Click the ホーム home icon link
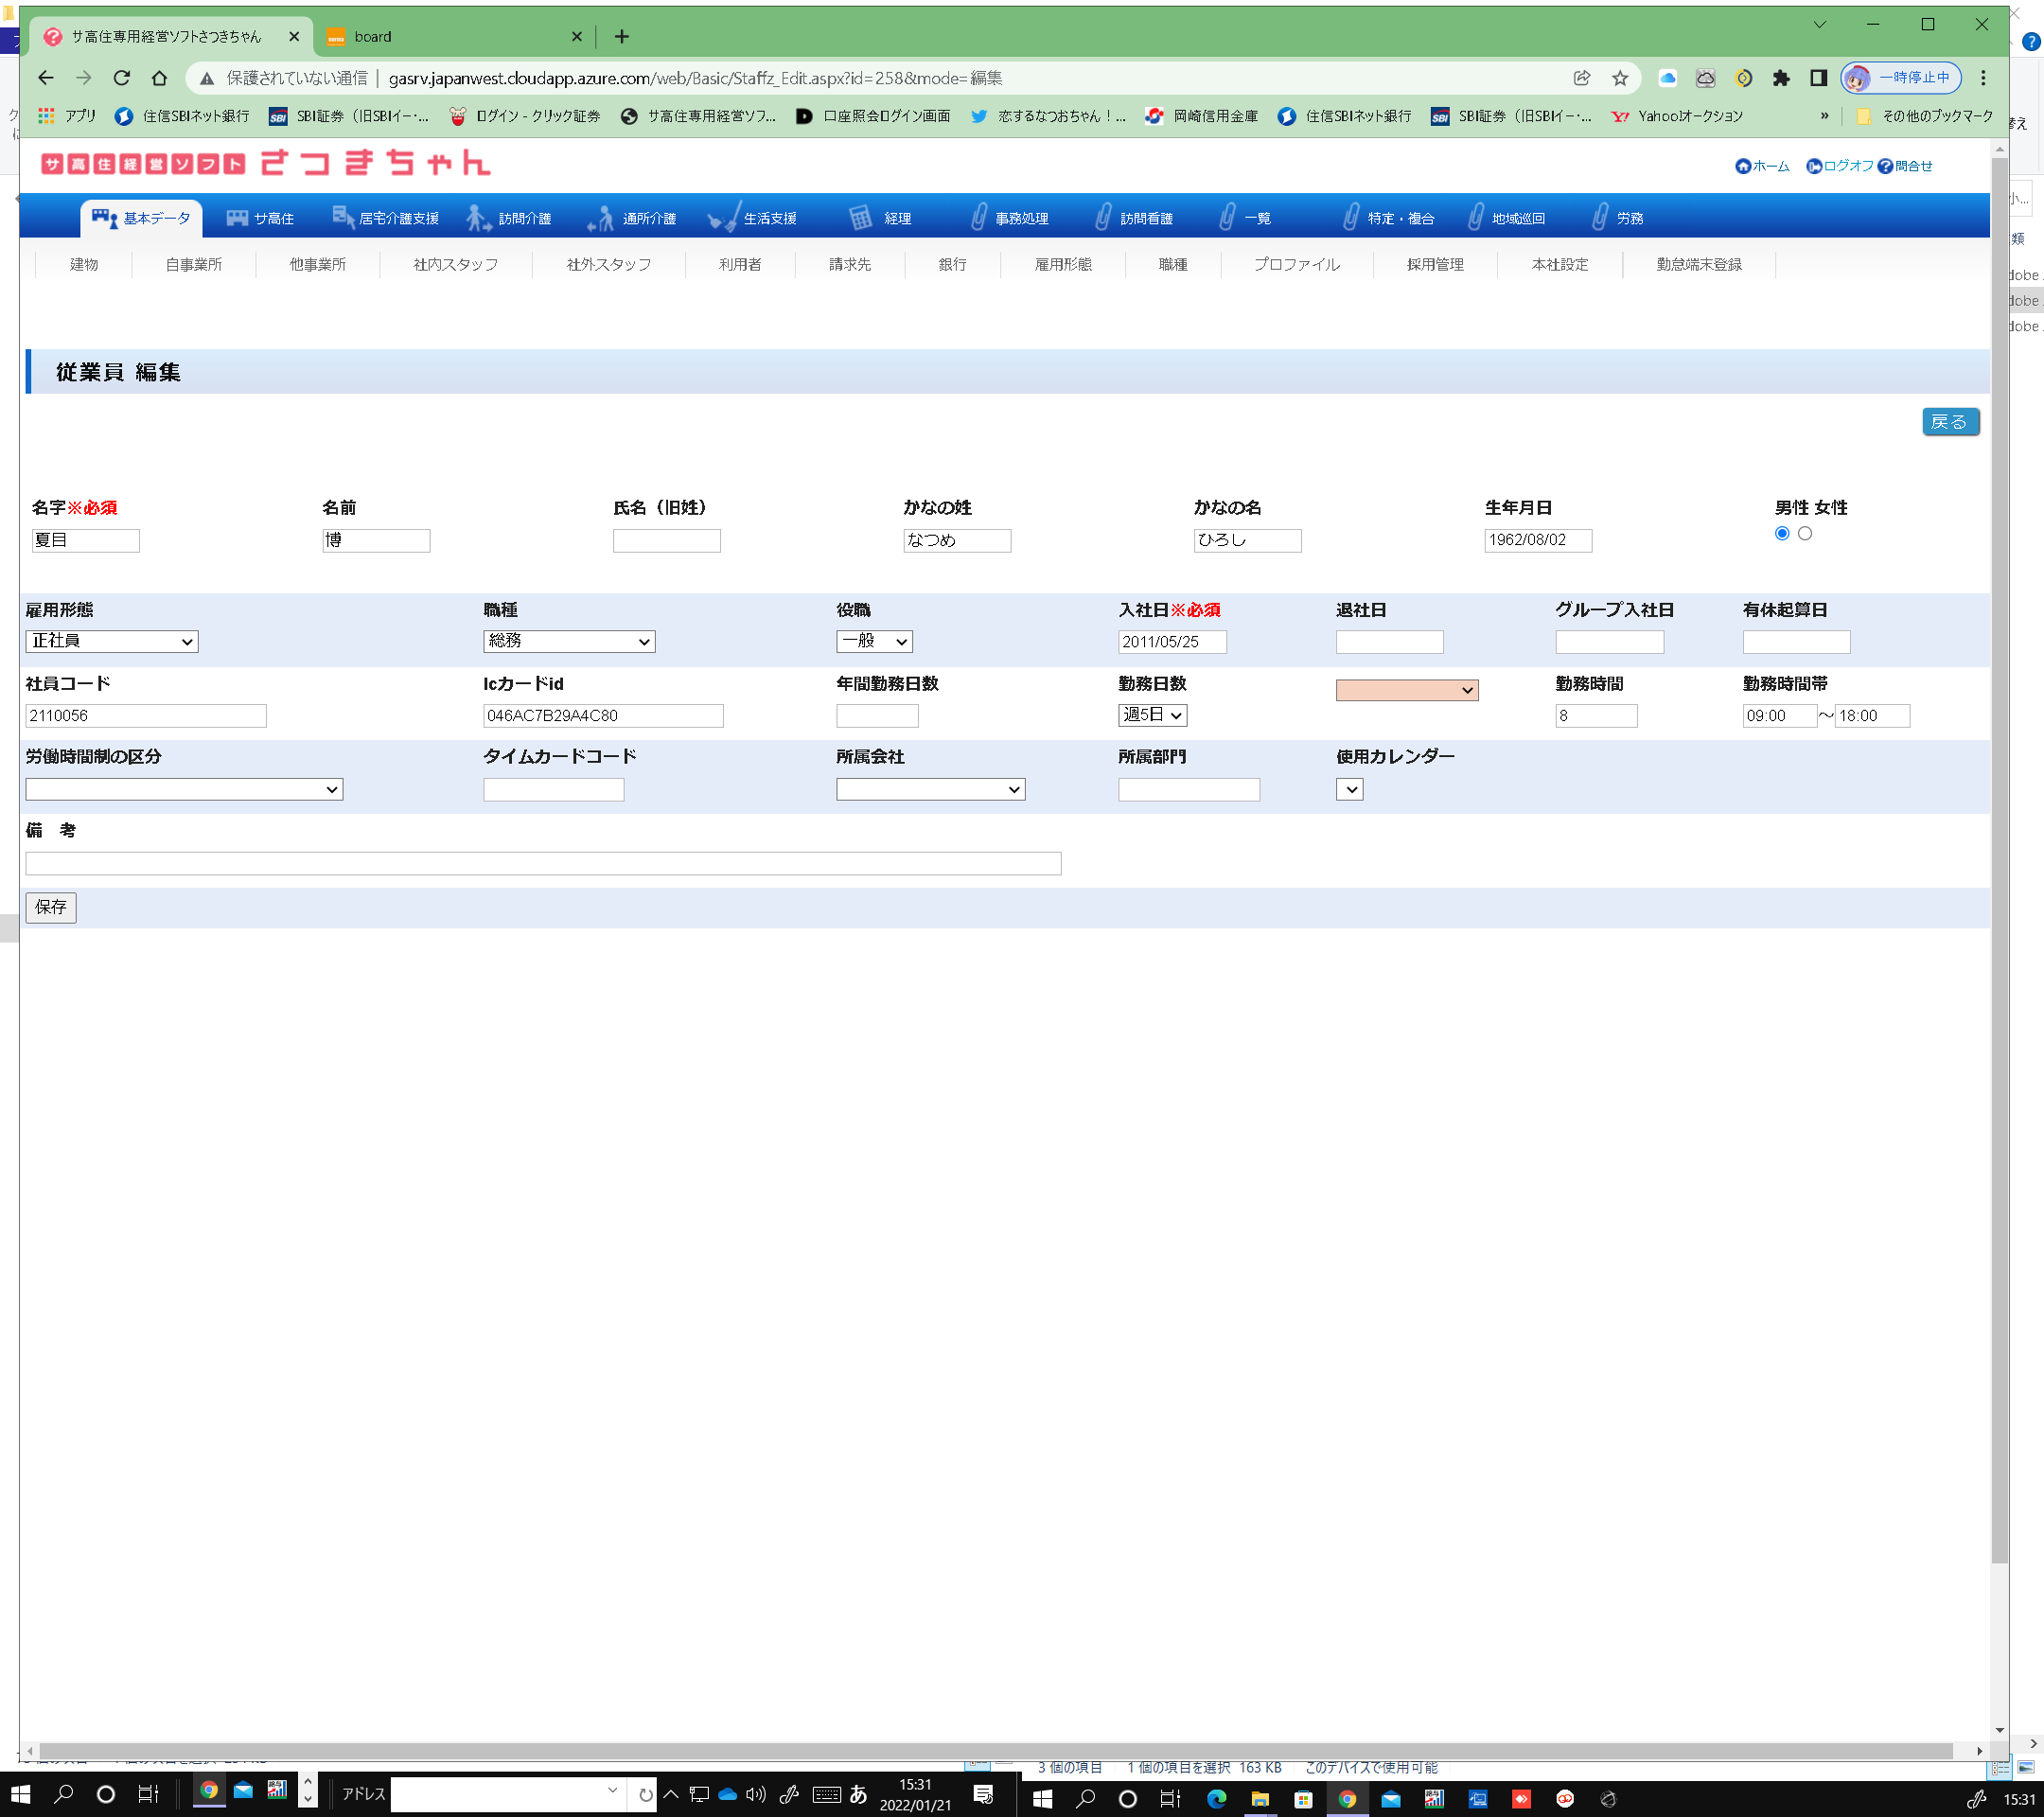This screenshot has height=1817, width=2044. 1743,166
